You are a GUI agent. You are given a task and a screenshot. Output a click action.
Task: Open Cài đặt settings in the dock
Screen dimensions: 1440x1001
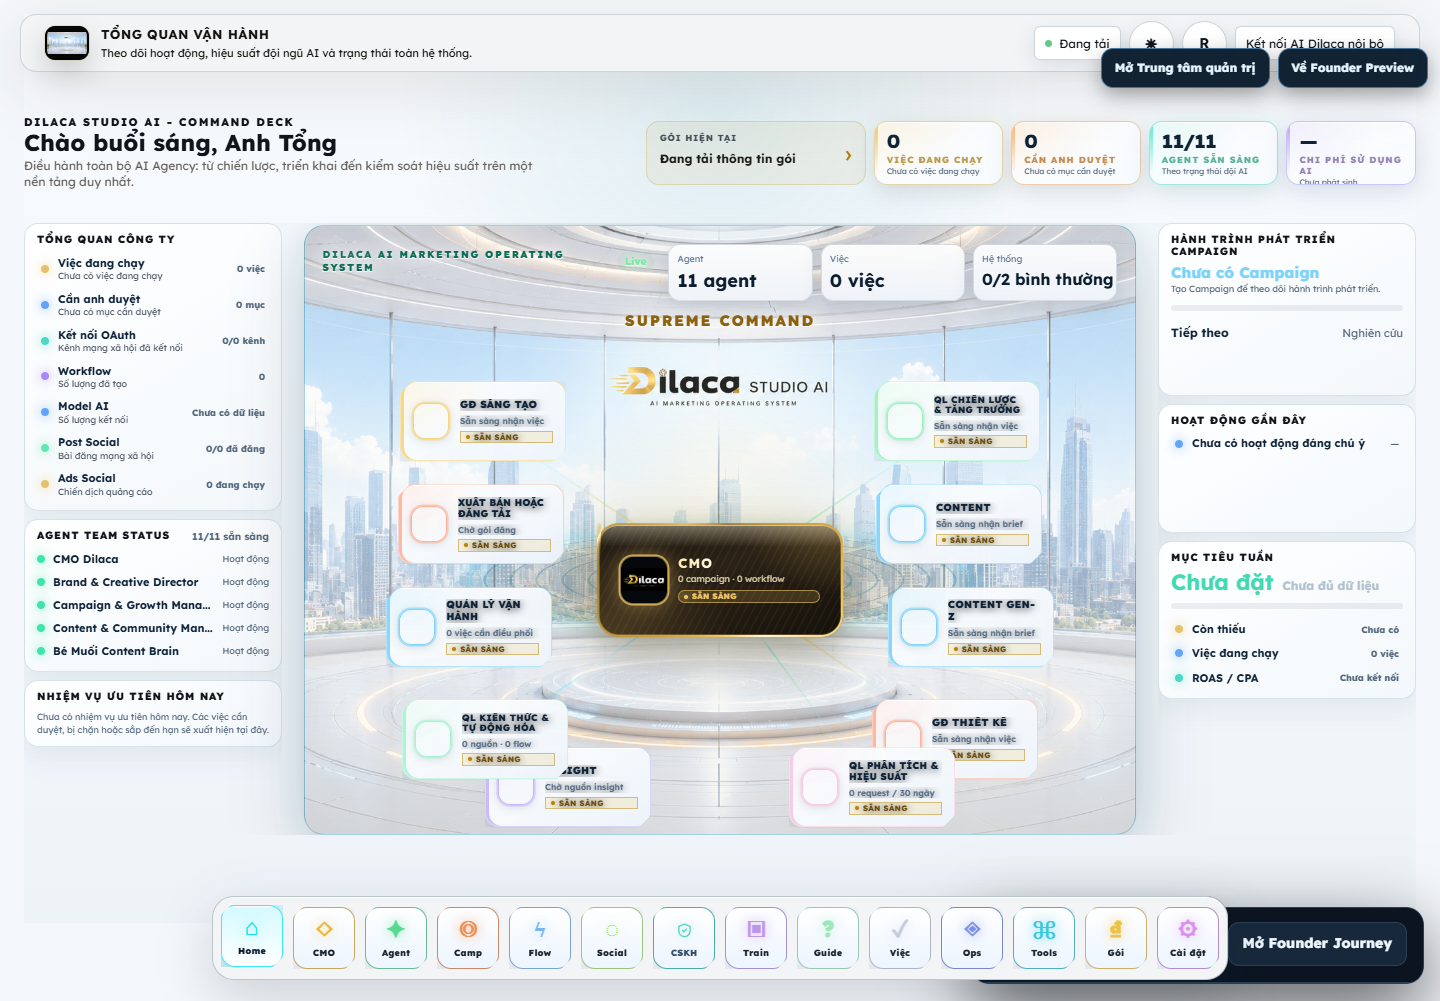(x=1188, y=937)
